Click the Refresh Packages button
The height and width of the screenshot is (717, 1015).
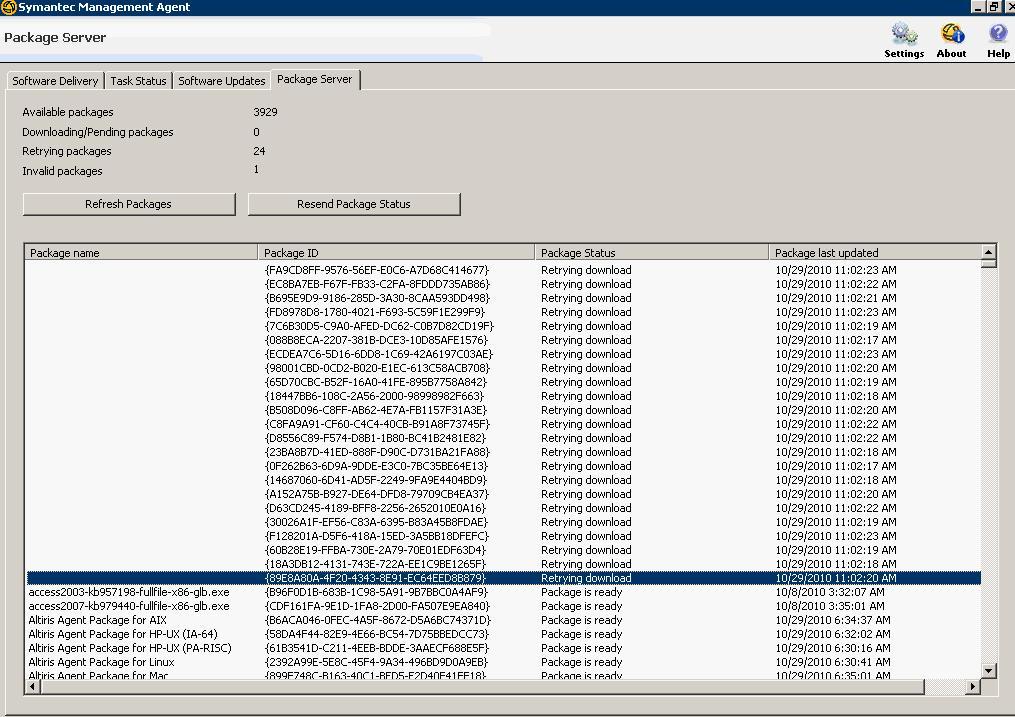129,204
